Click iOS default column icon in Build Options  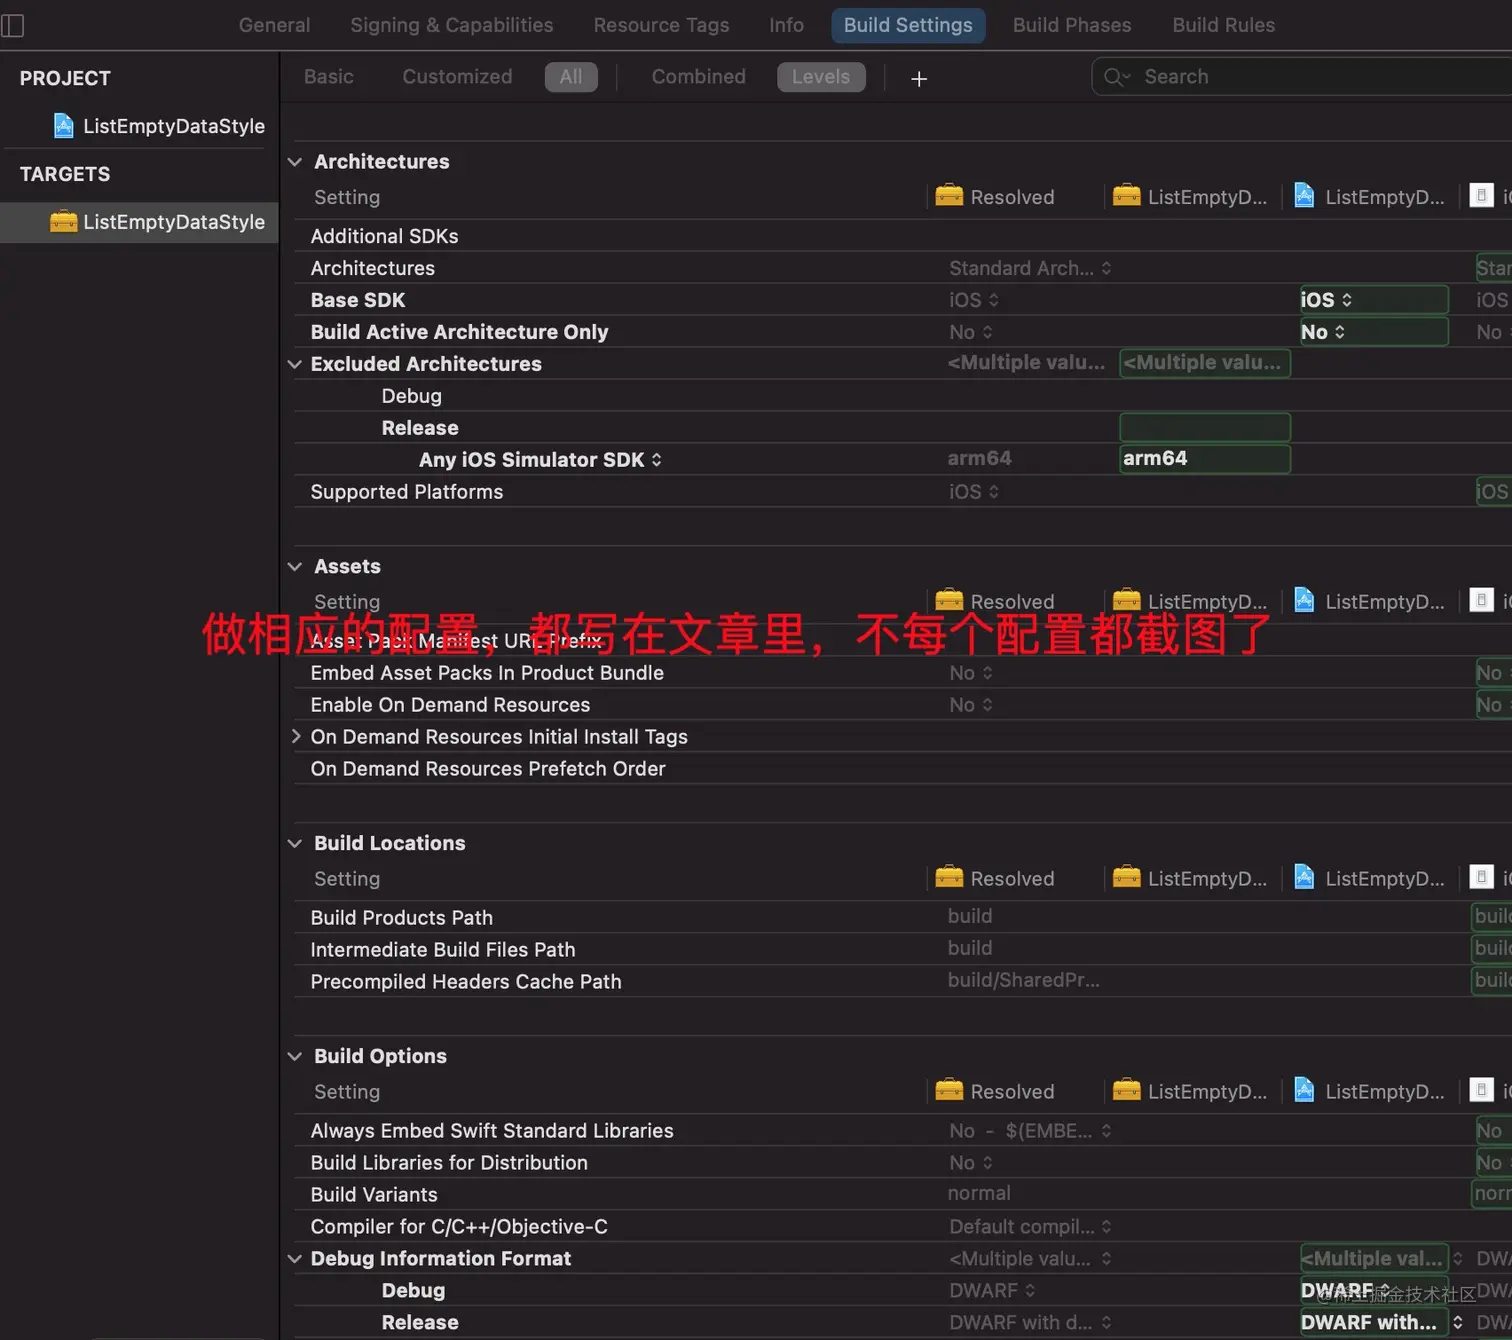click(1482, 1091)
